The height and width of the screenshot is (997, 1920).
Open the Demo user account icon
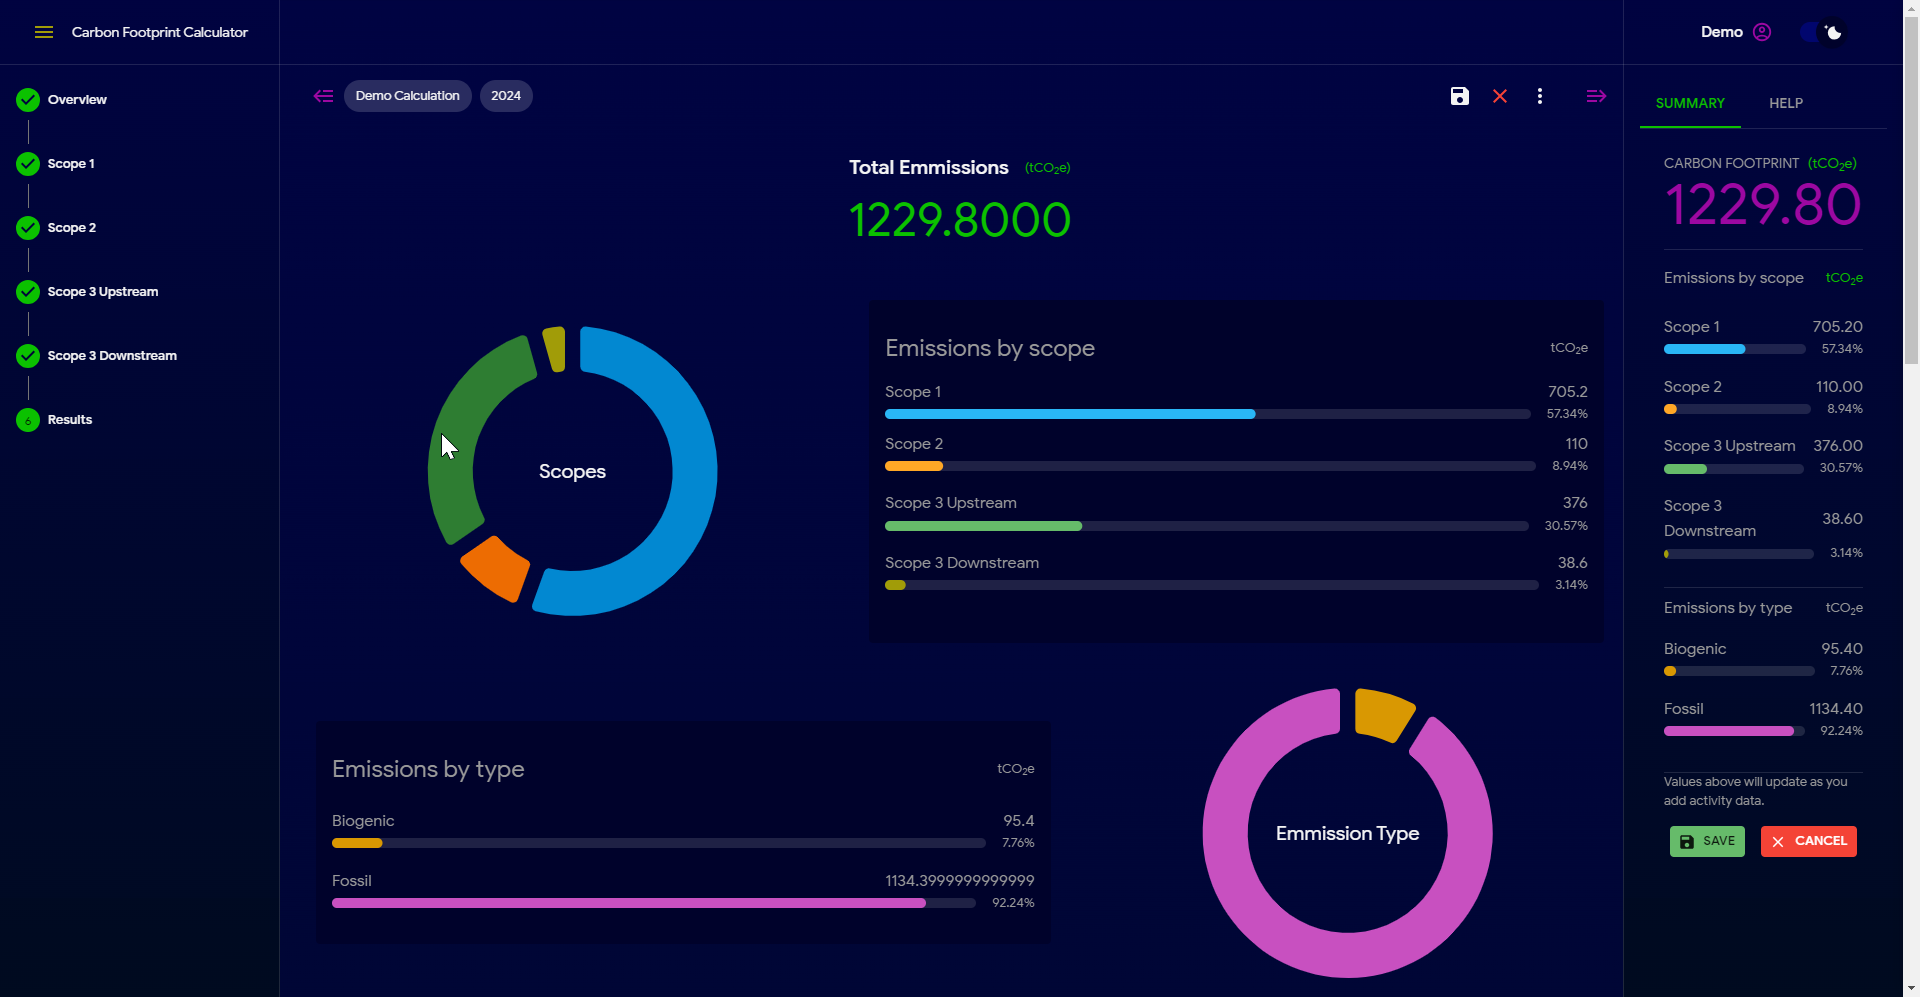(1762, 32)
